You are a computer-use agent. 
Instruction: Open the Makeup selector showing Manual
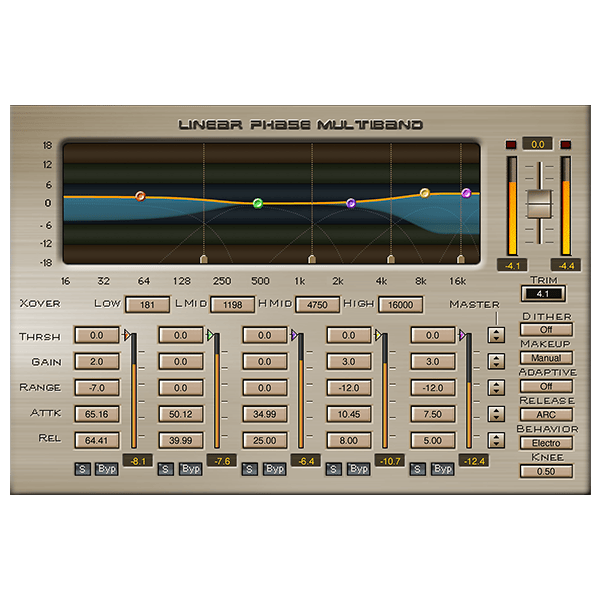point(546,358)
